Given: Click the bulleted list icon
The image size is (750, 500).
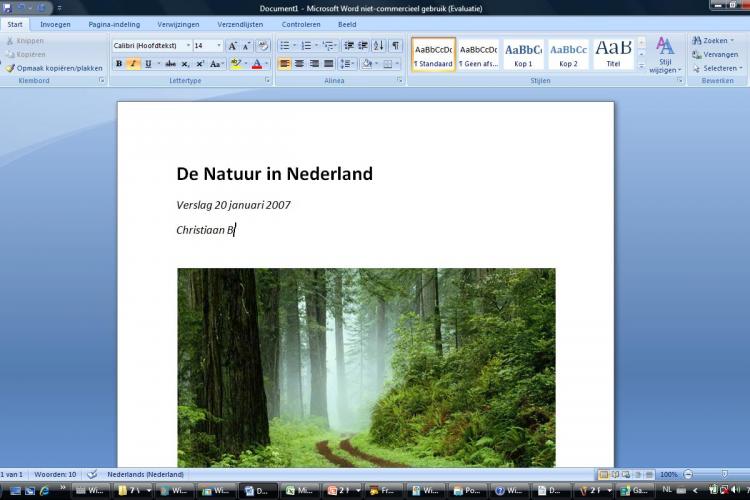Looking at the screenshot, I should (x=285, y=46).
